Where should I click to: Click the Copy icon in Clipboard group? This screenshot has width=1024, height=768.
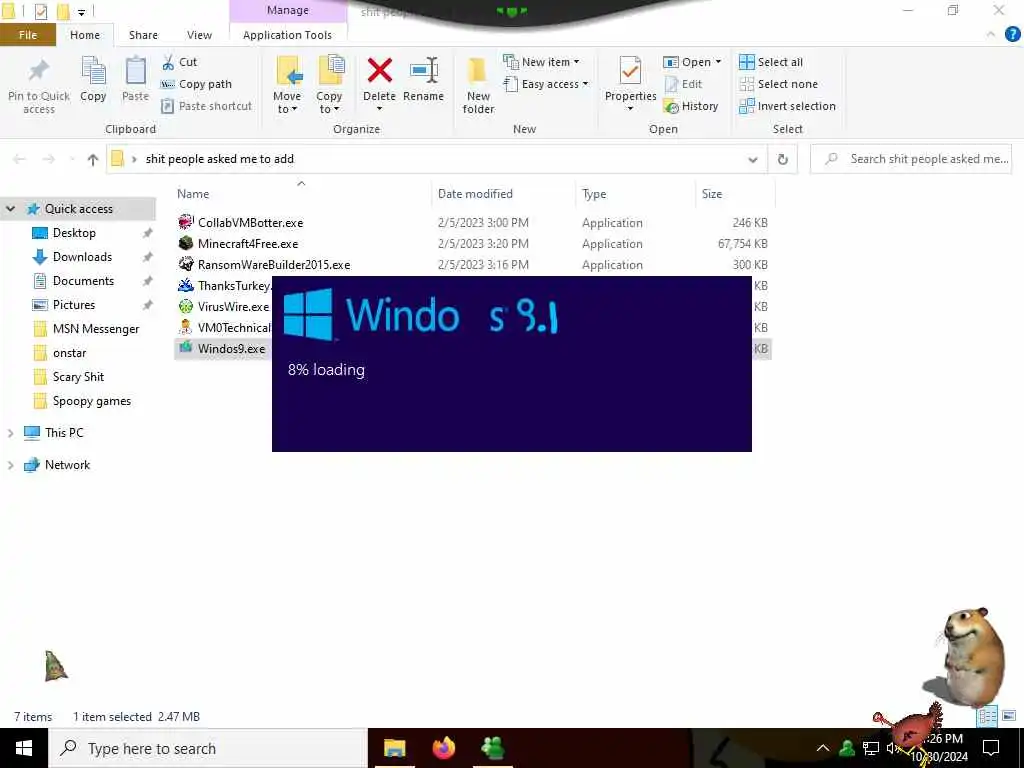point(93,71)
